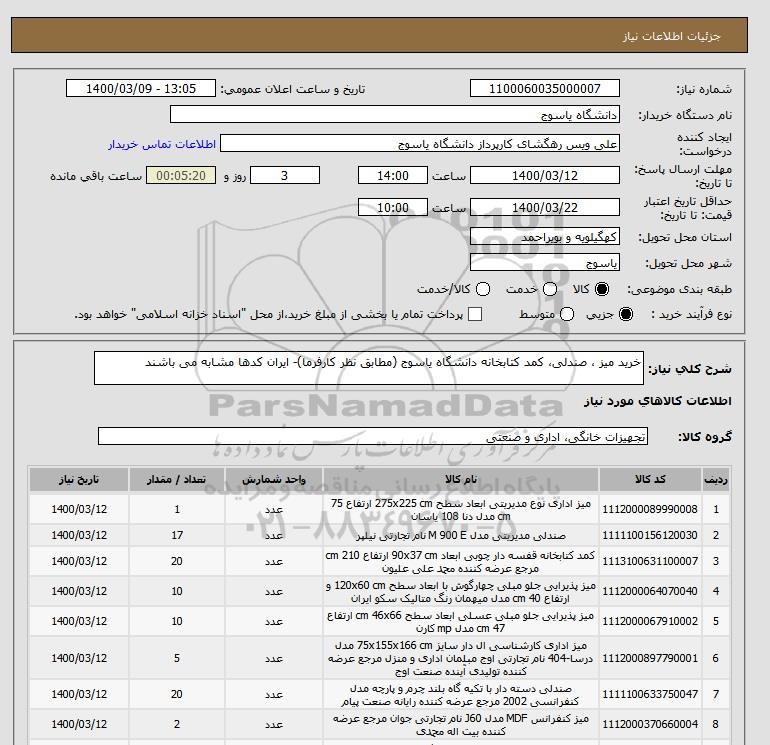Tick the Islamic treasury payment checkbox
Image resolution: width=770 pixels, height=745 pixels.
(475, 314)
